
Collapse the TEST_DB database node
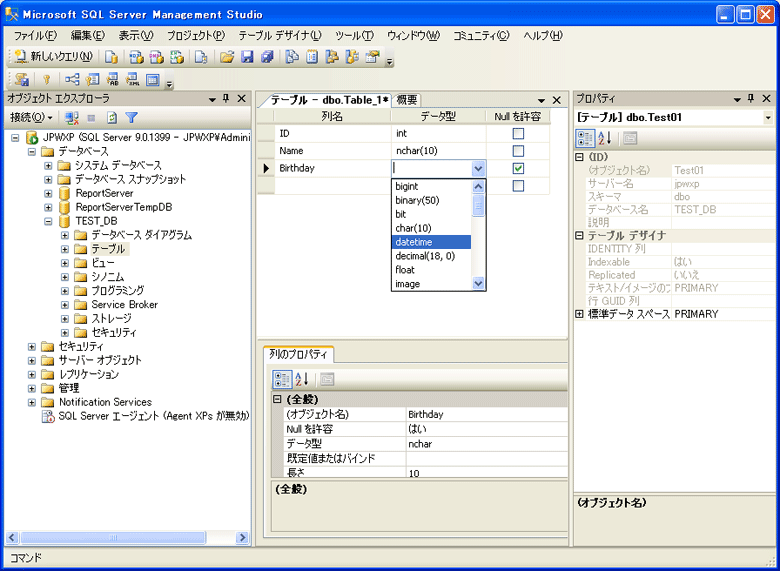coord(48,221)
